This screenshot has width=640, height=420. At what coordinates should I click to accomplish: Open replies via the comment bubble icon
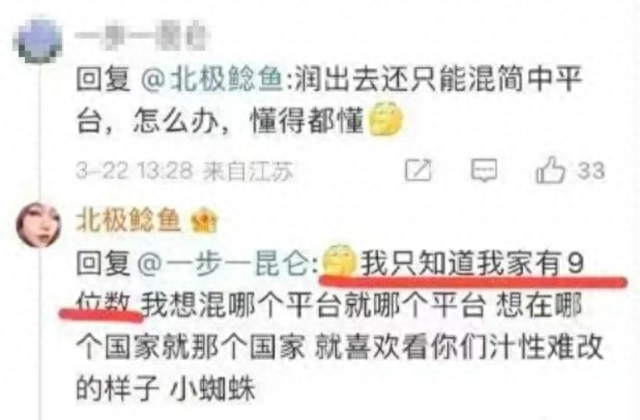[484, 170]
